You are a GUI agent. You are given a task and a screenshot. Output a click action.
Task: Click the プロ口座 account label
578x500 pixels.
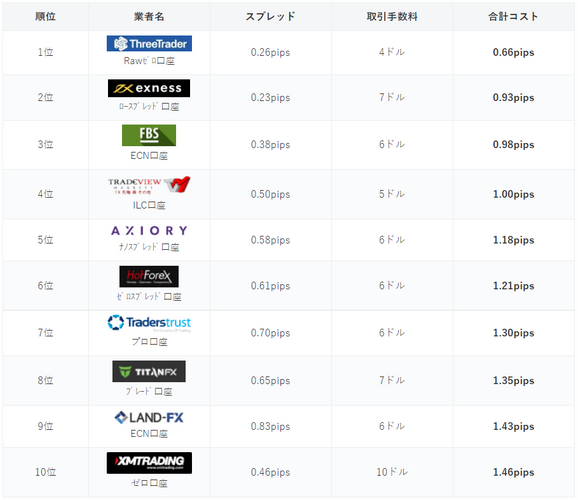(x=149, y=342)
